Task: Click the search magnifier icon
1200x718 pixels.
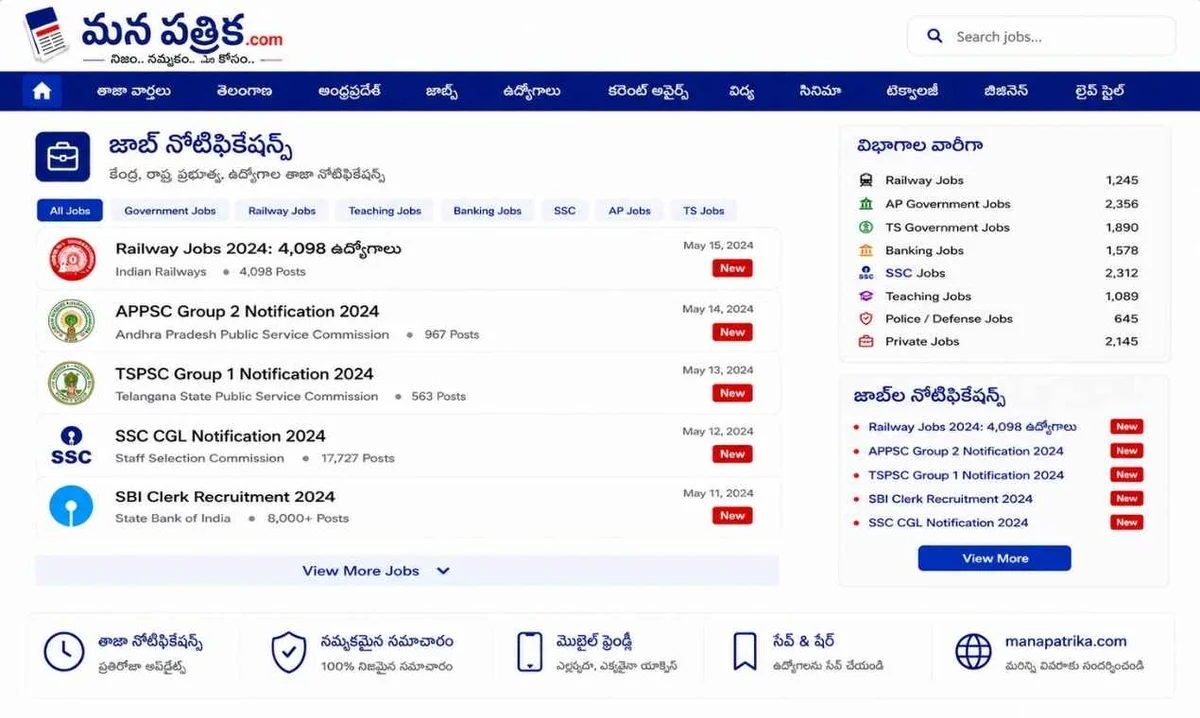Action: point(935,36)
